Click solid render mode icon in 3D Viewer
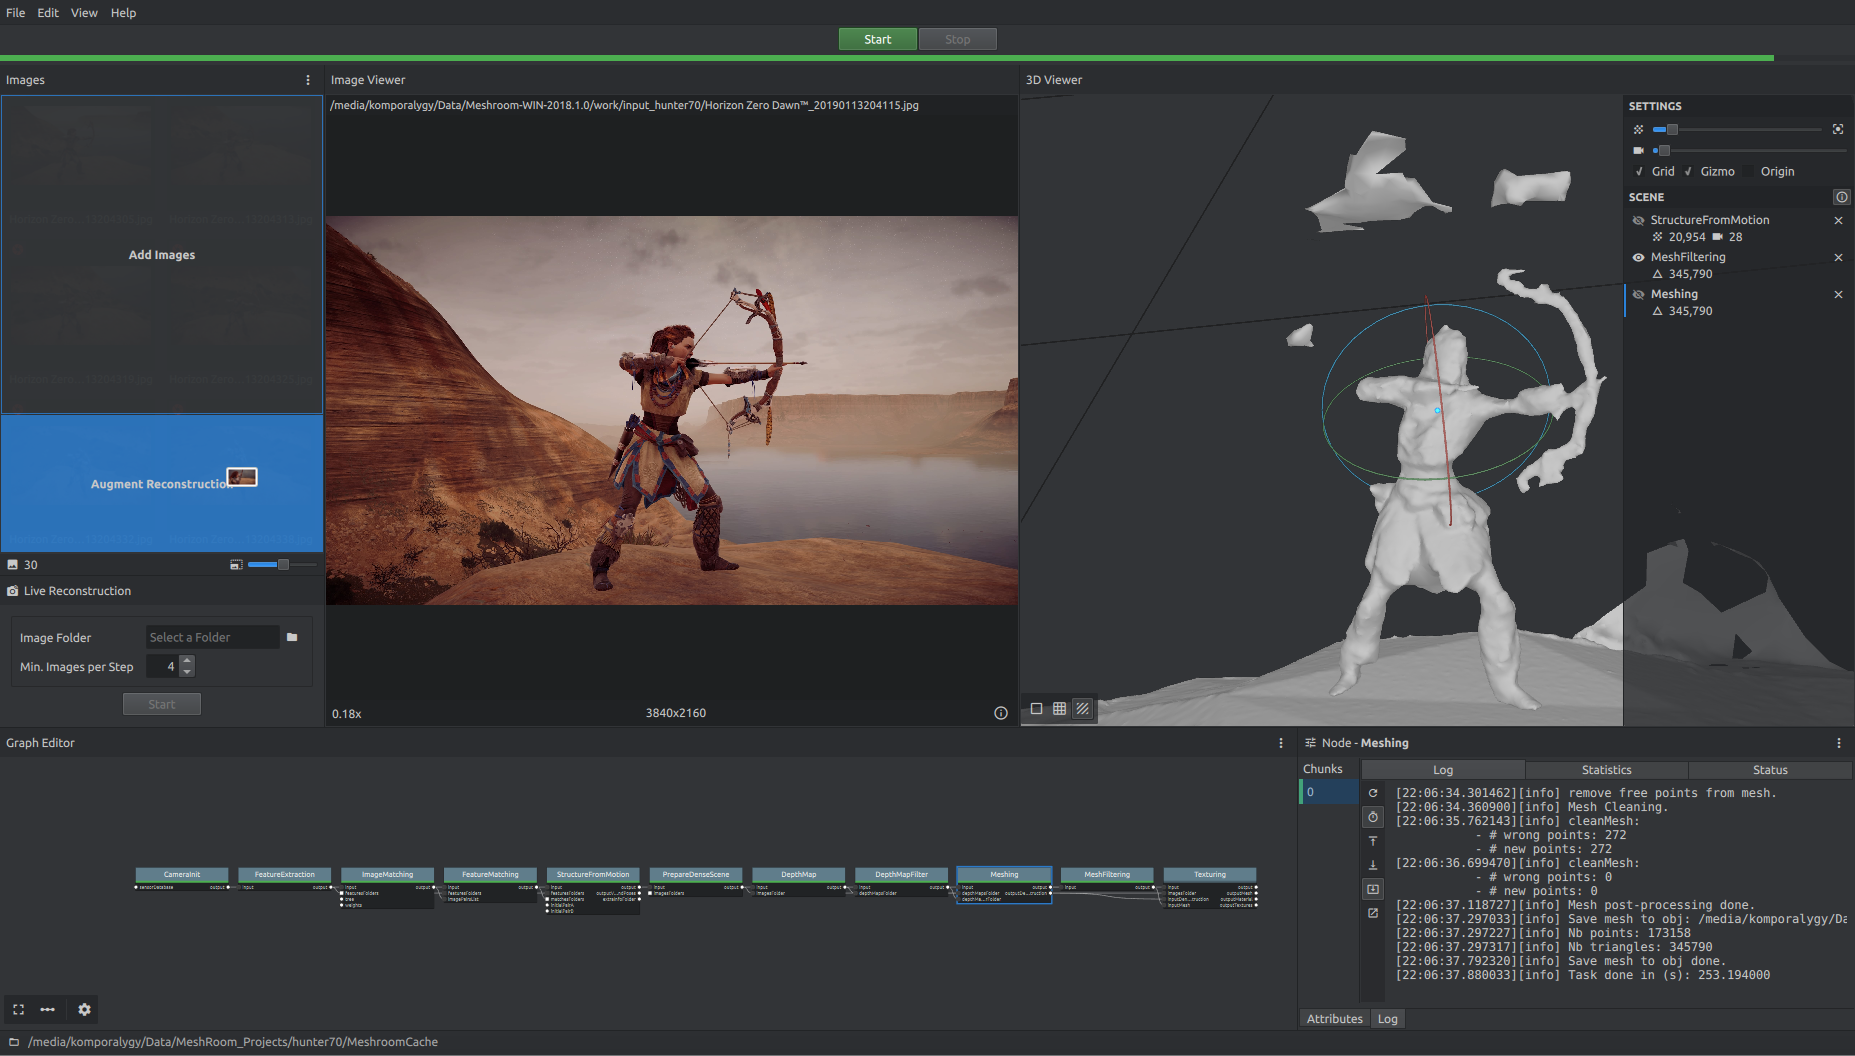Screen dimensions: 1855x1056 pos(1036,709)
